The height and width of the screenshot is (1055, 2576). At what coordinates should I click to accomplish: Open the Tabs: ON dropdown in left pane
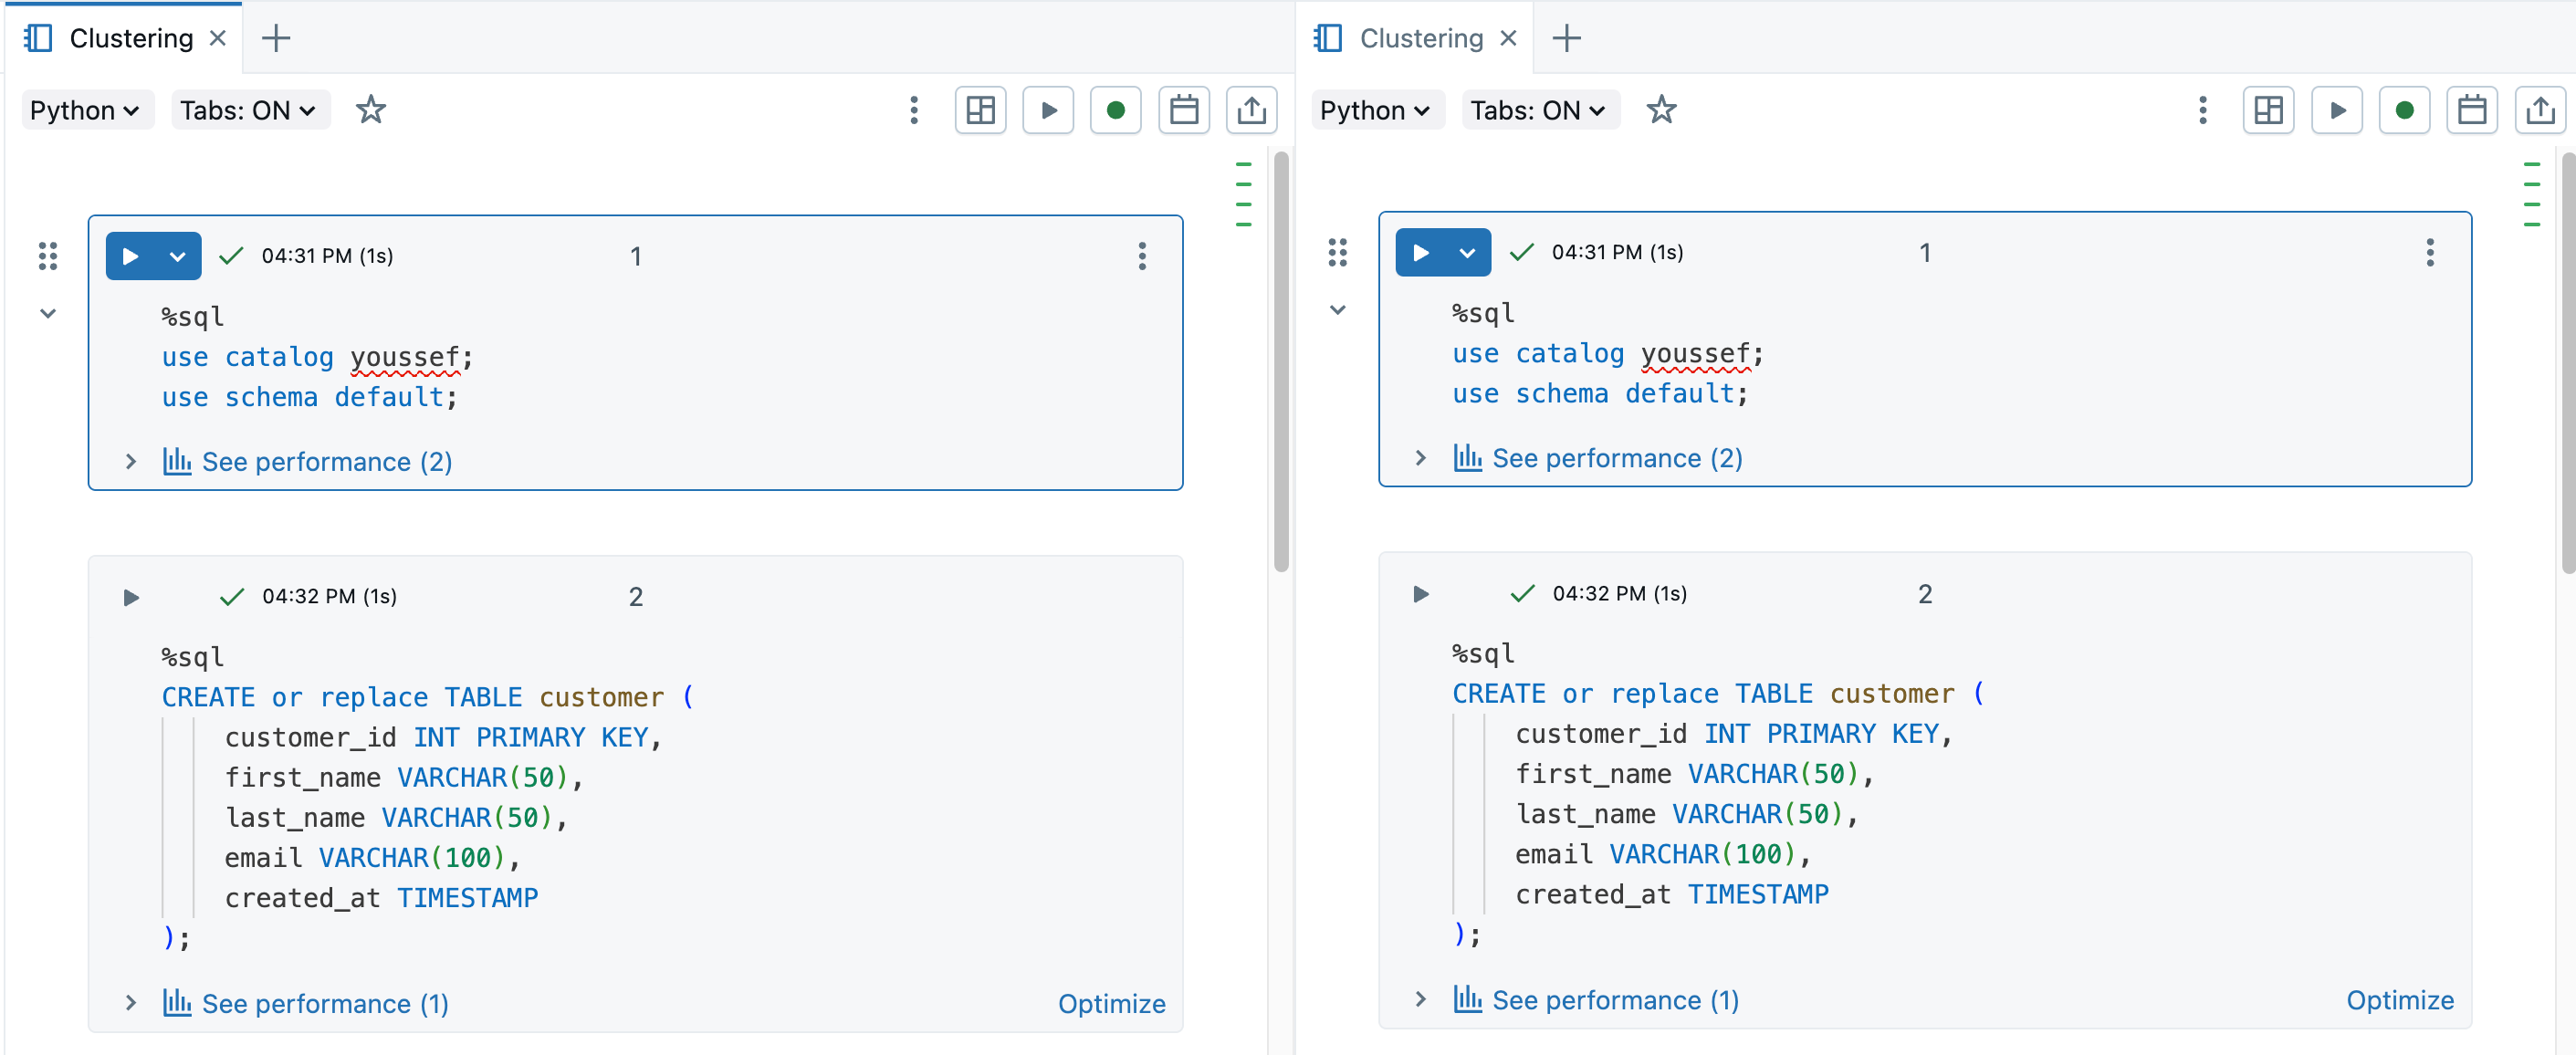248,109
